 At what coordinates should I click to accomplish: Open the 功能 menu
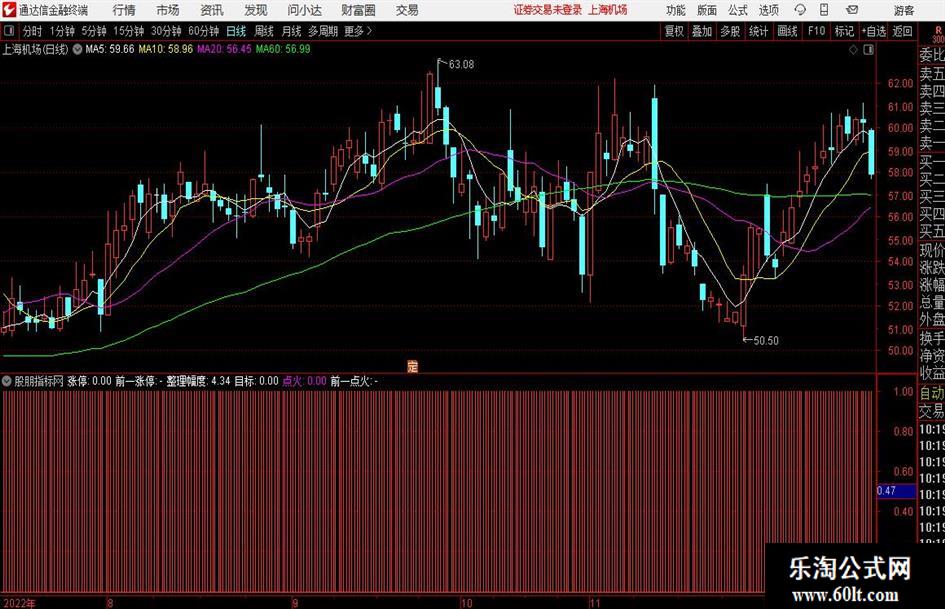676,10
